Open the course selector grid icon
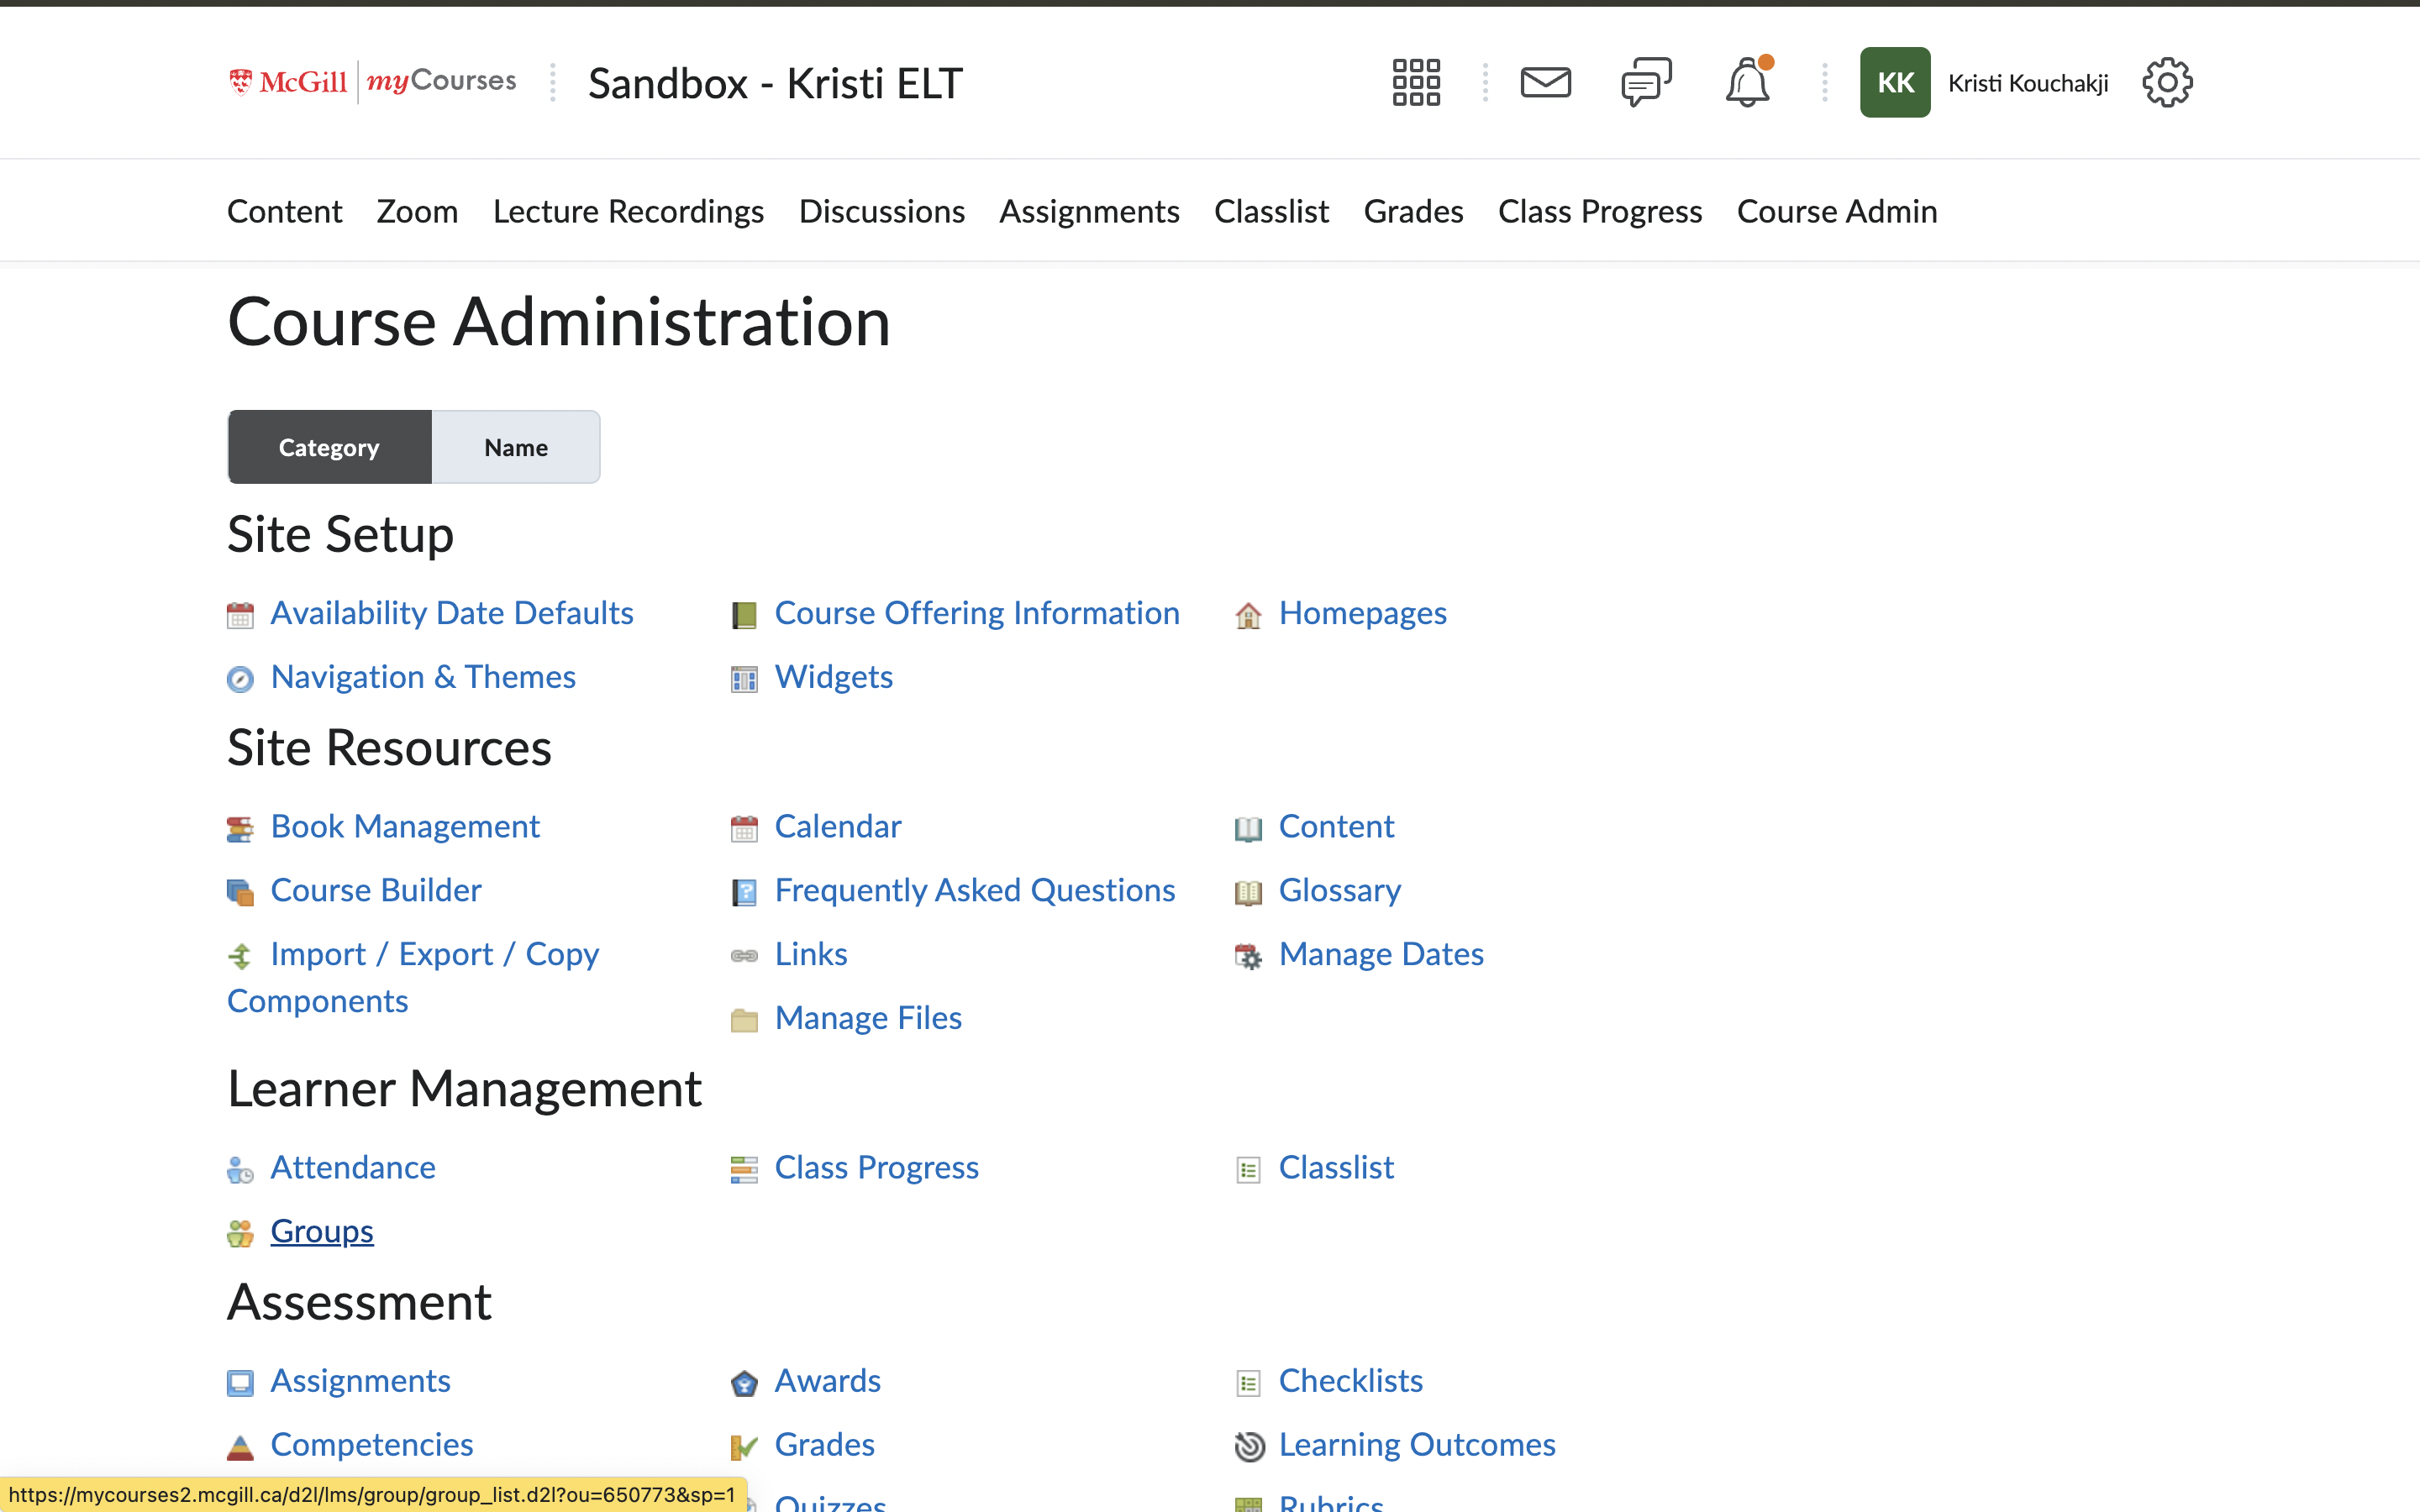Screen dimensions: 2420x1512 (1416, 82)
